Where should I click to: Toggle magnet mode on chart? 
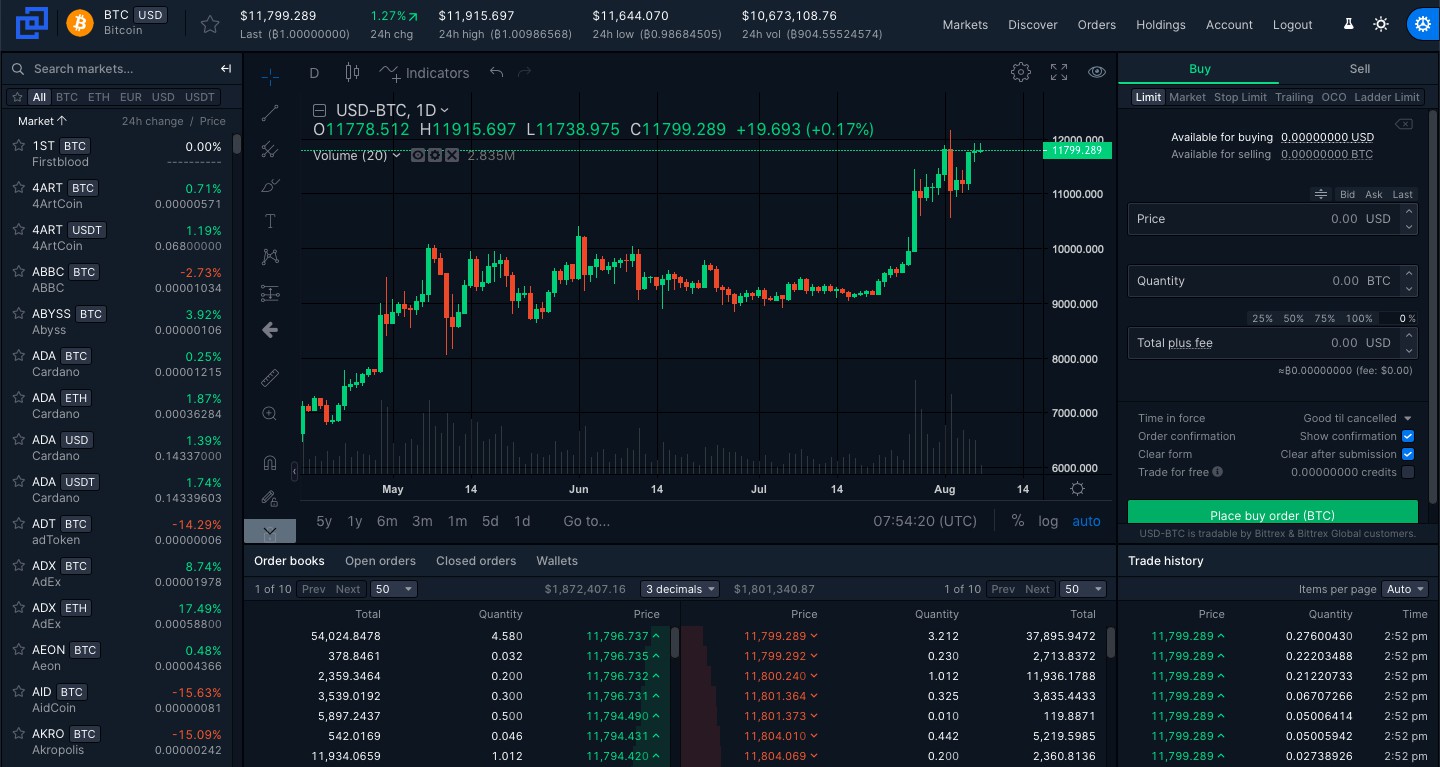[269, 462]
